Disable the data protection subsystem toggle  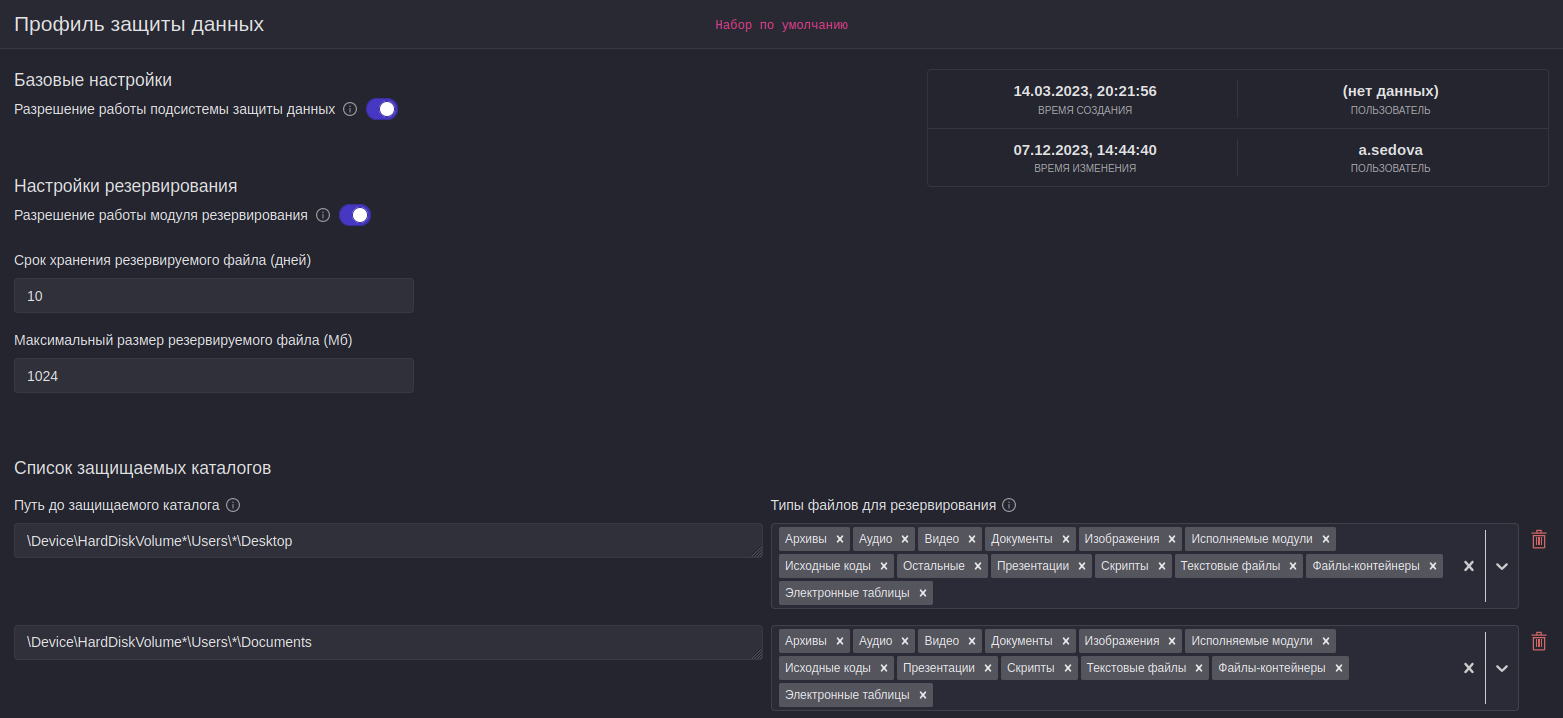coord(382,109)
